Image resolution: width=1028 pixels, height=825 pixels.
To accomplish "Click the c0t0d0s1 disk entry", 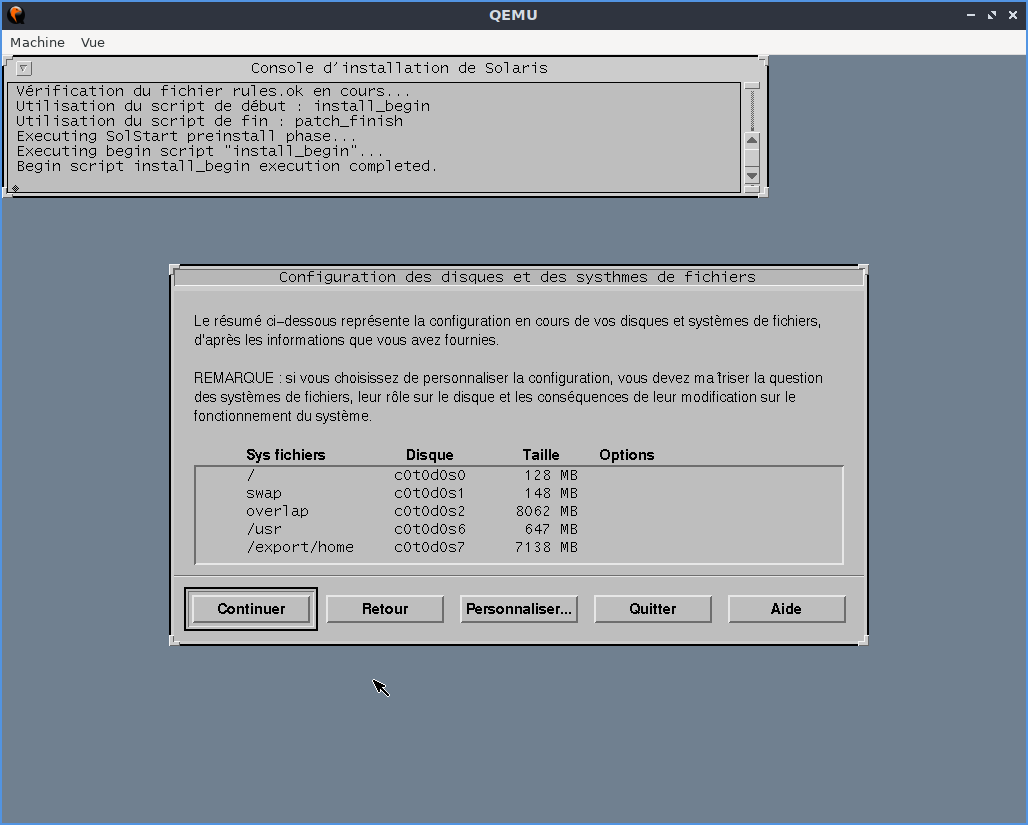I will 429,493.
